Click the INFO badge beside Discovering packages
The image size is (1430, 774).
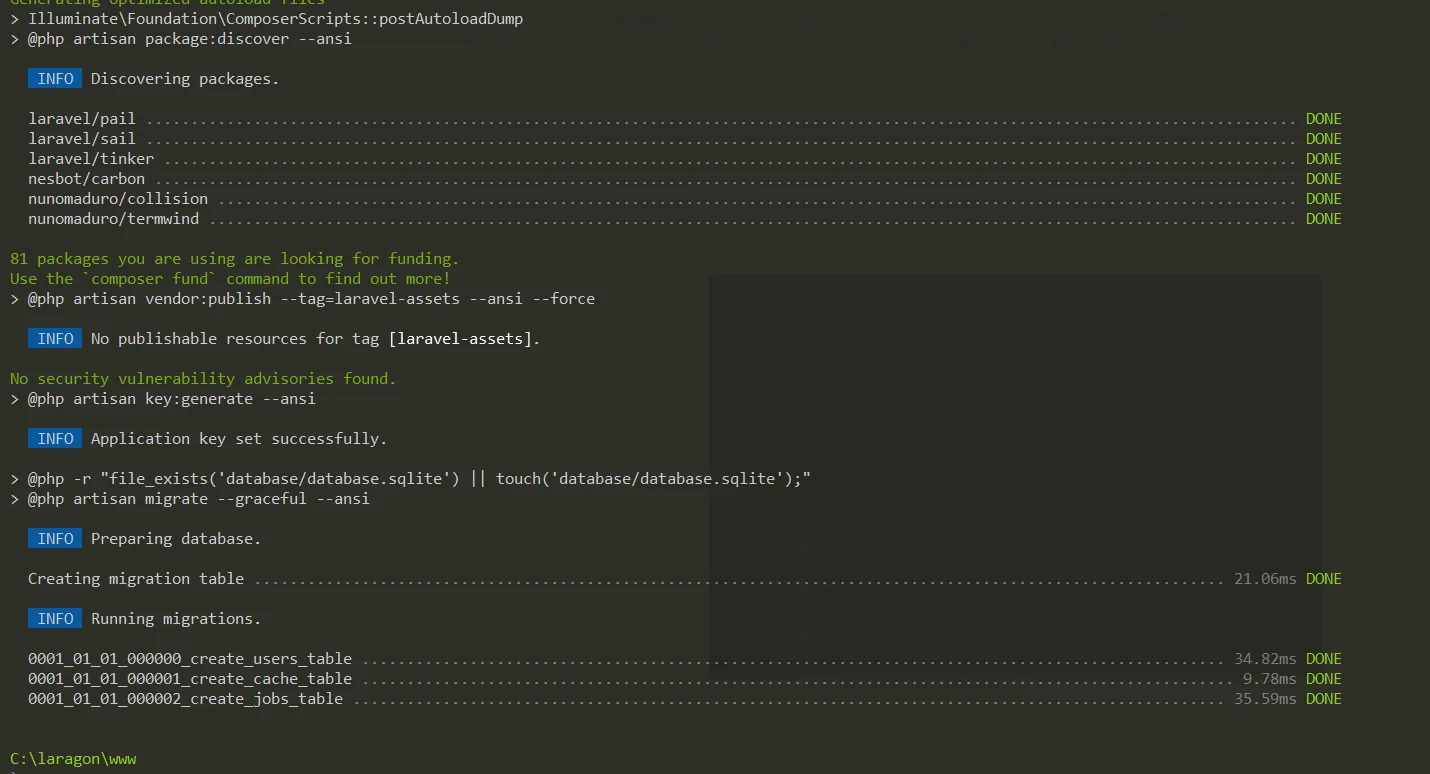click(x=55, y=79)
